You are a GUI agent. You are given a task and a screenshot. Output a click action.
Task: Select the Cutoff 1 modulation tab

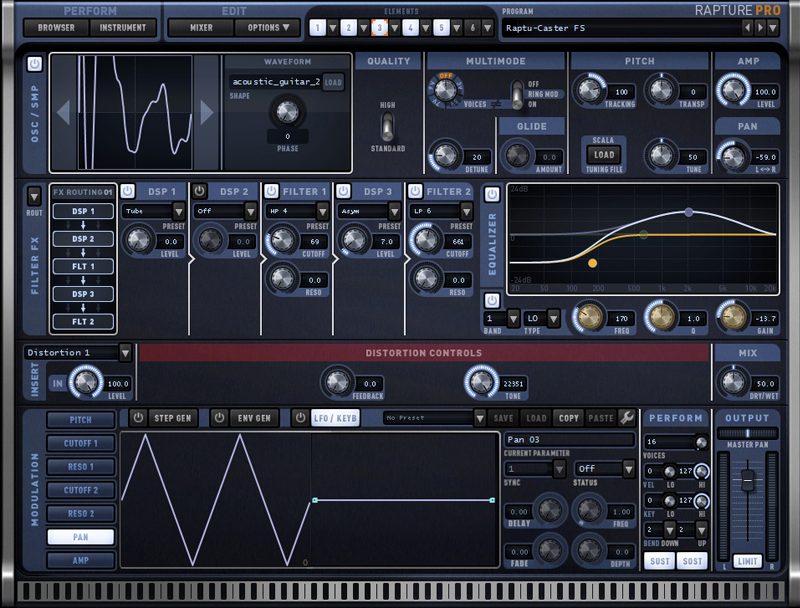pyautogui.click(x=81, y=443)
